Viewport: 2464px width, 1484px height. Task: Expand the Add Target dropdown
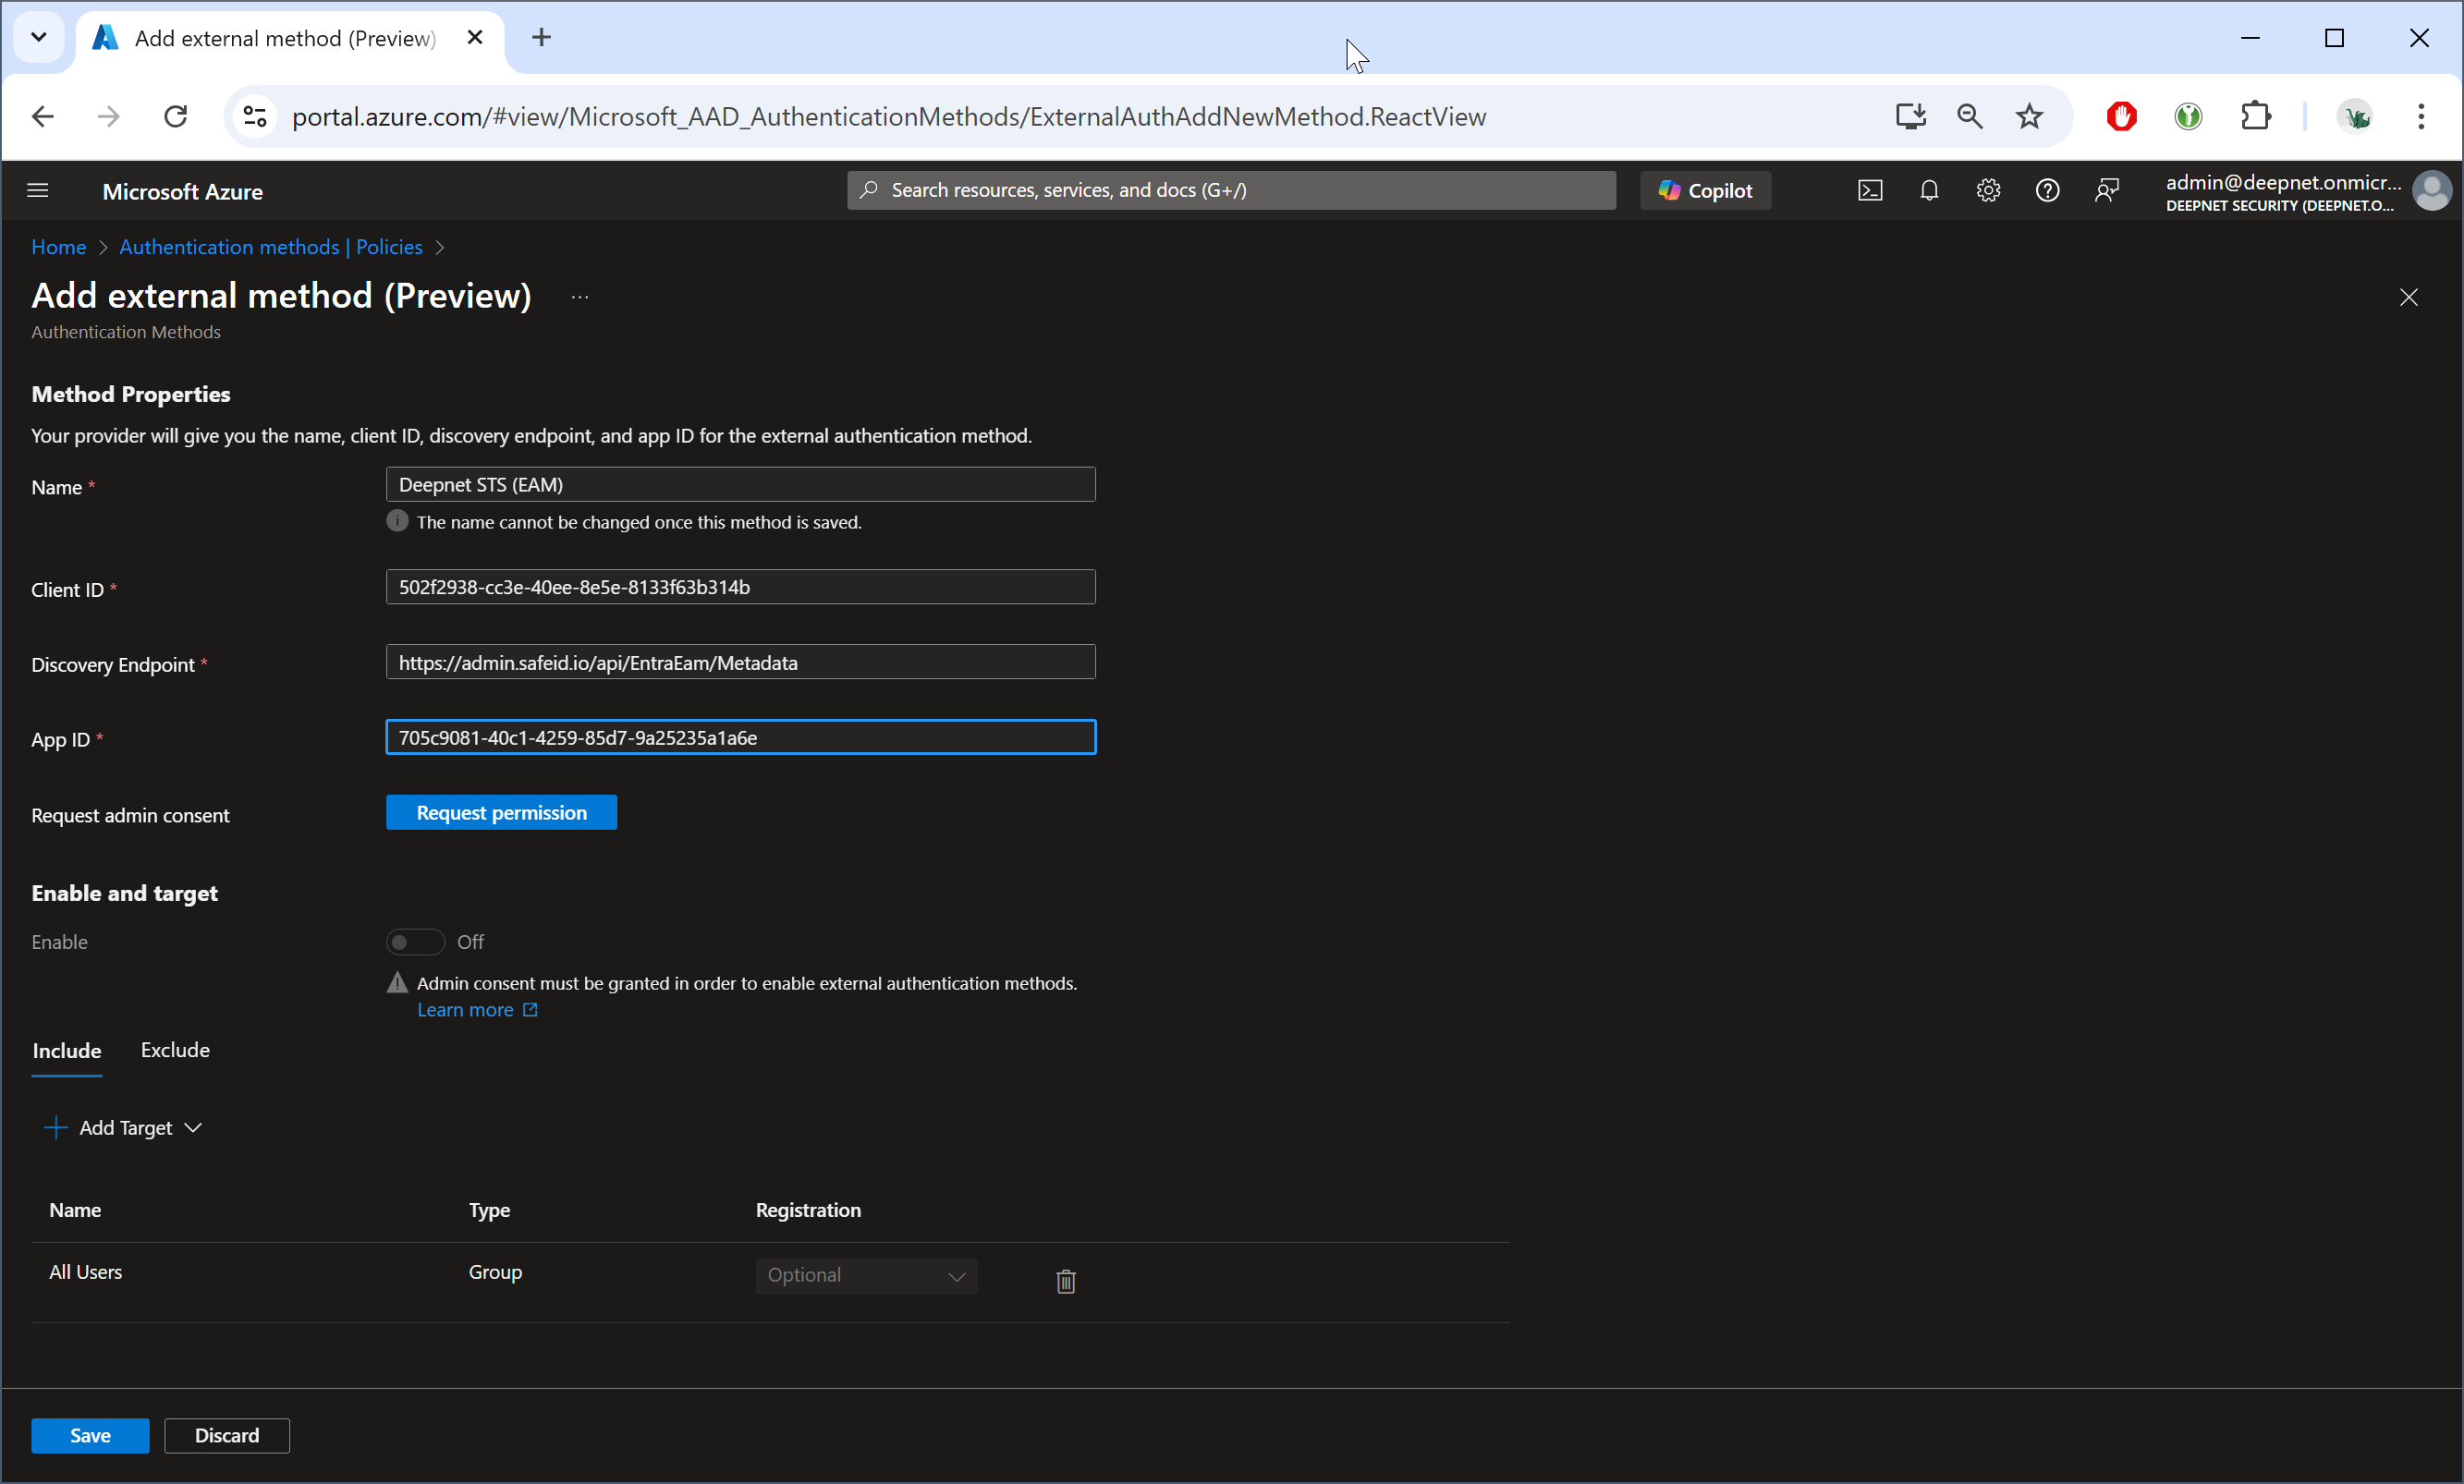pyautogui.click(x=124, y=1127)
